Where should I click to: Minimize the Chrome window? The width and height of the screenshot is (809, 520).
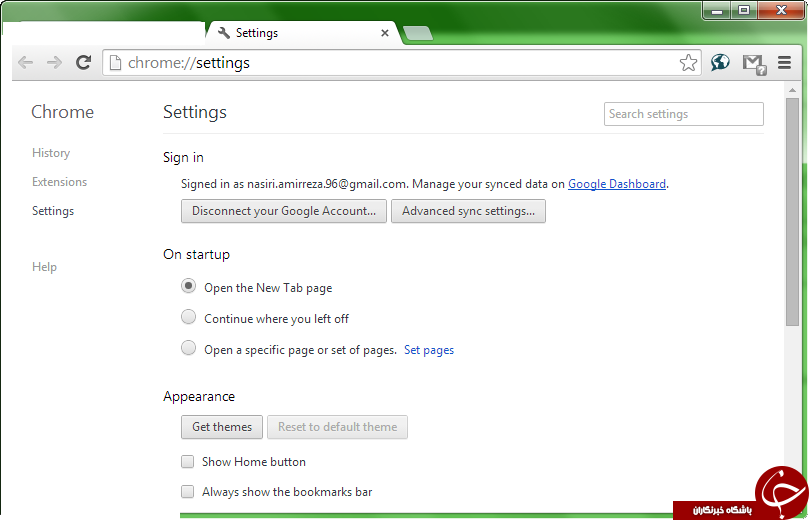click(x=717, y=10)
